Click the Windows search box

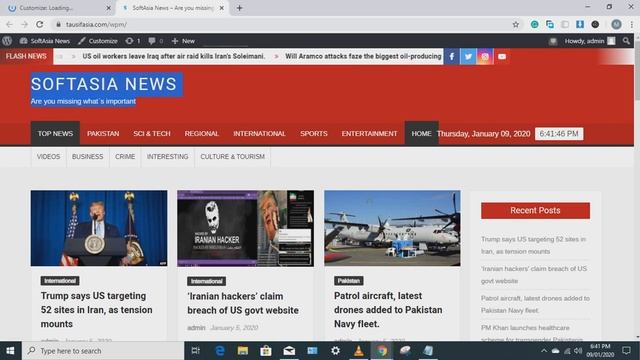tap(103, 351)
